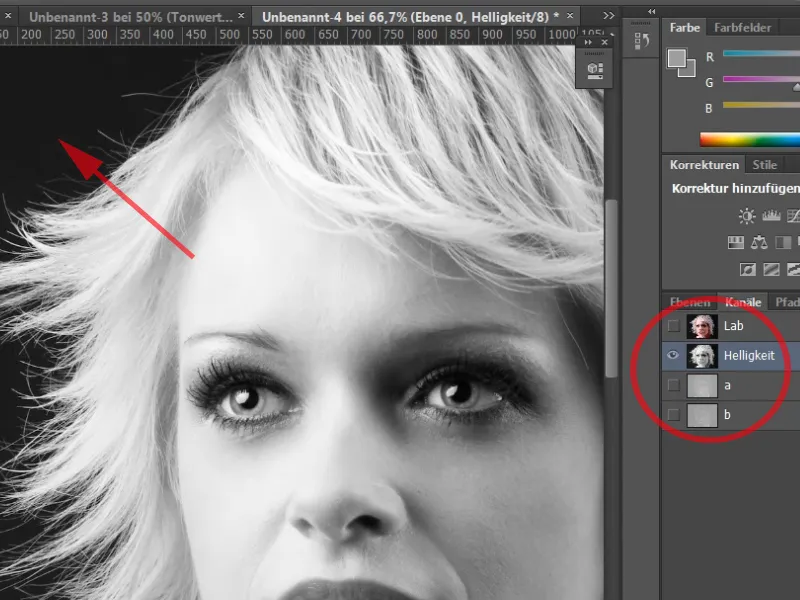
Task: Select the Helligkeit channel thumbnail
Action: (702, 356)
